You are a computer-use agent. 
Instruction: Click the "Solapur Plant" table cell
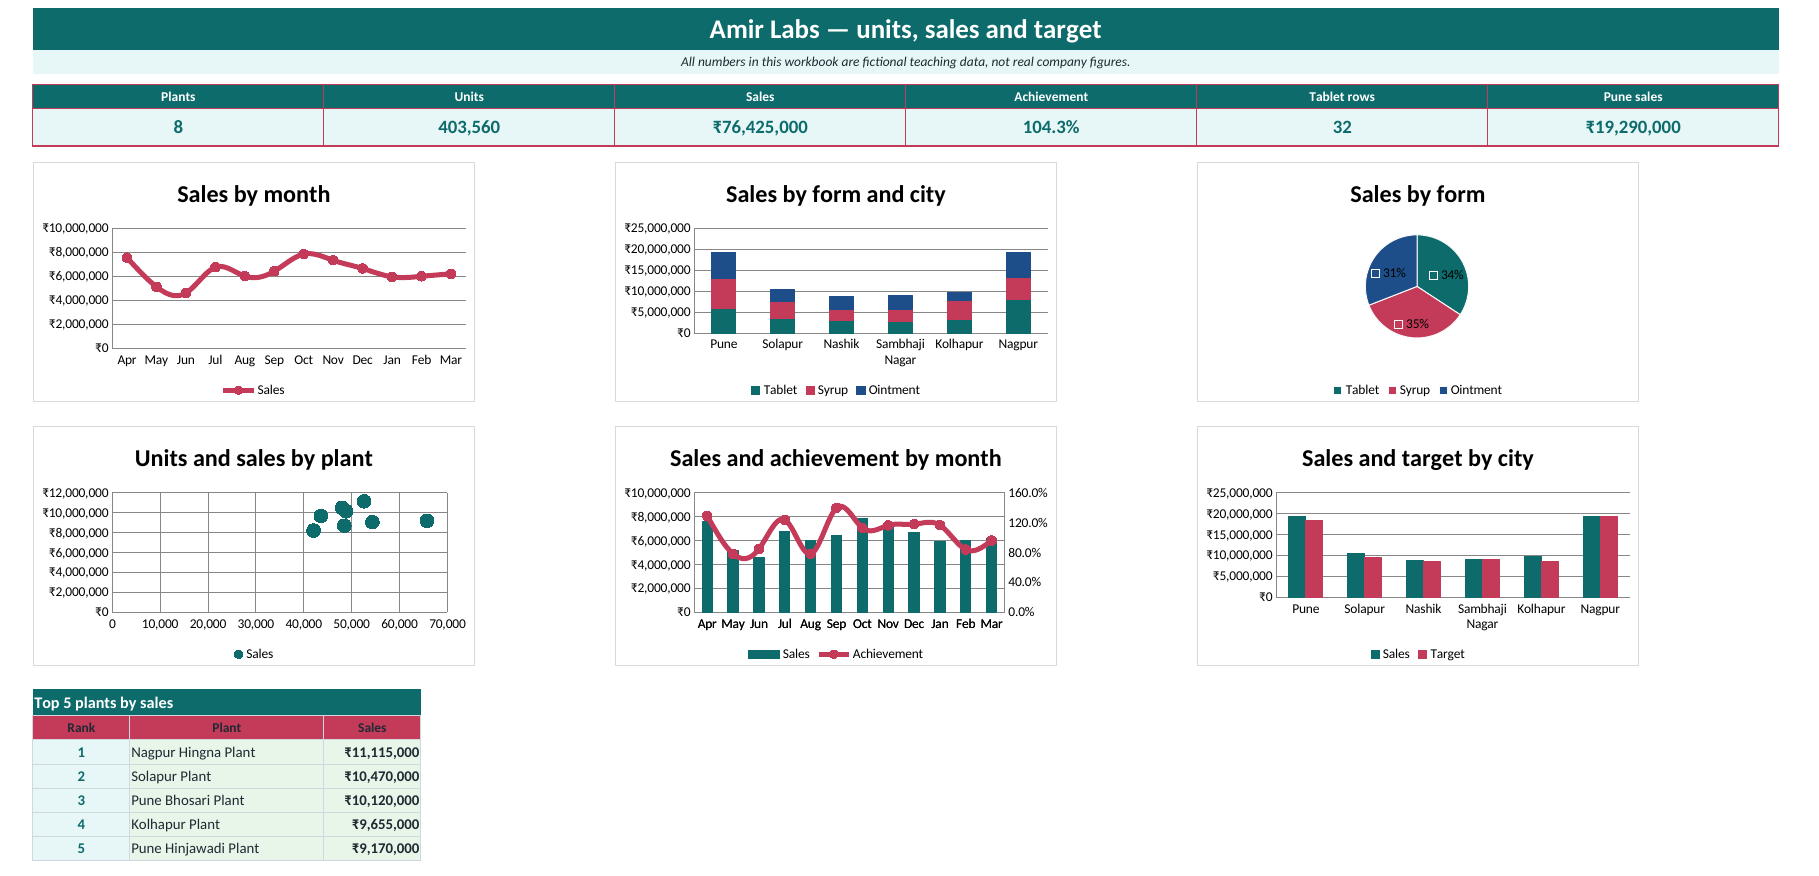[x=226, y=776]
